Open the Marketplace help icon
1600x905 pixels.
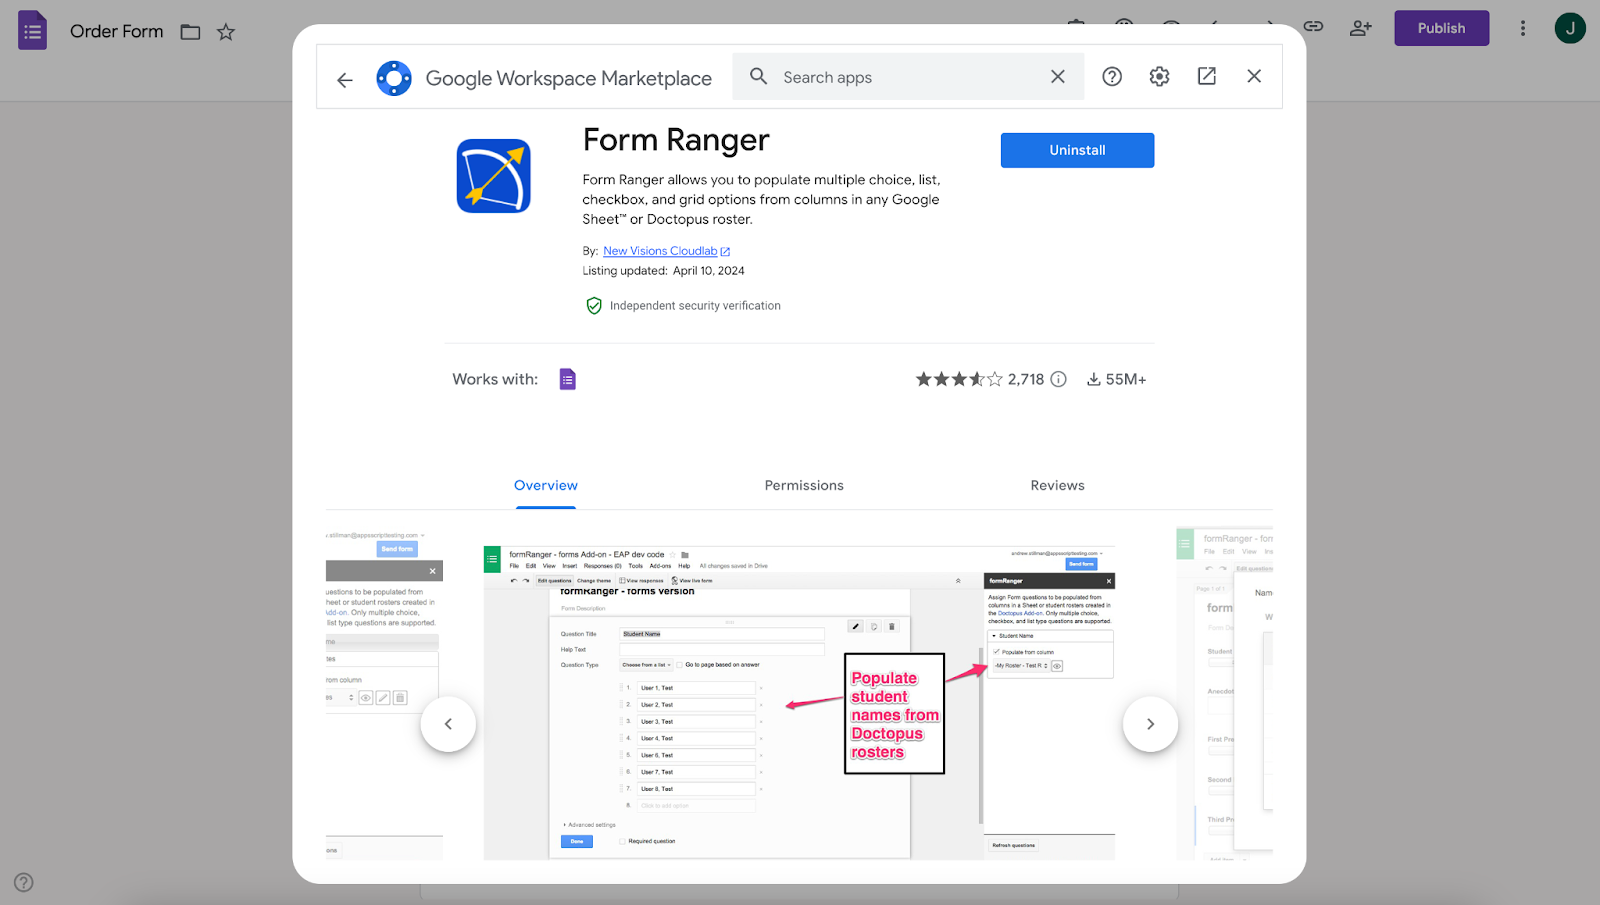(1112, 77)
